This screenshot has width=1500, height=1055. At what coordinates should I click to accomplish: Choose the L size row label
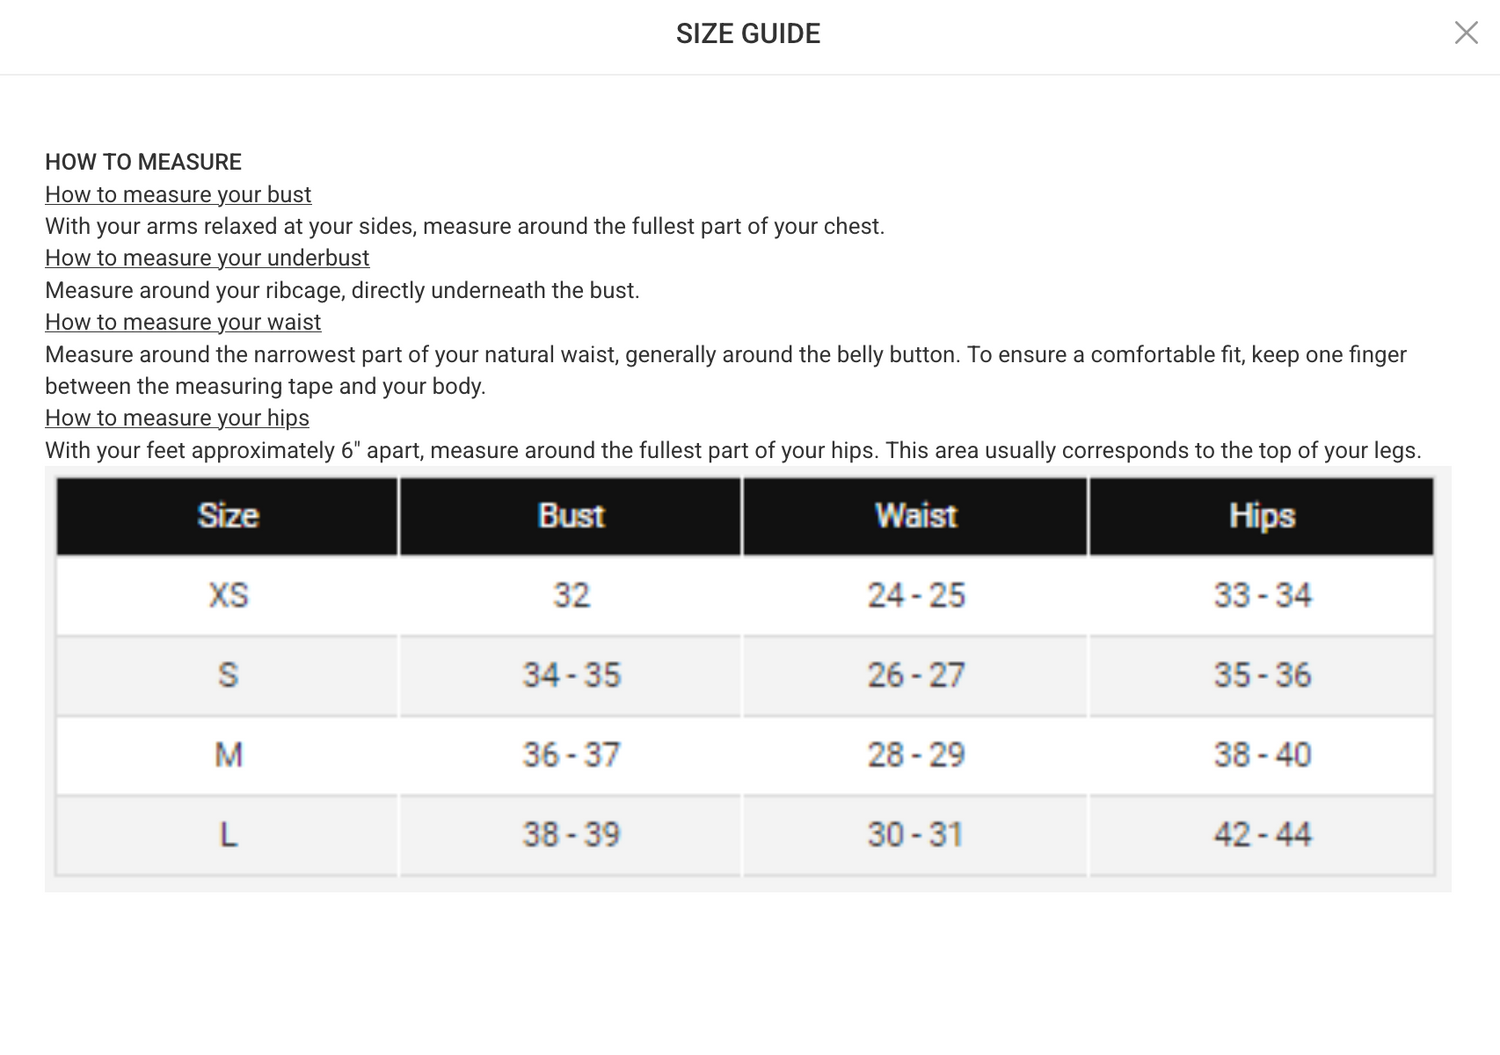[228, 835]
